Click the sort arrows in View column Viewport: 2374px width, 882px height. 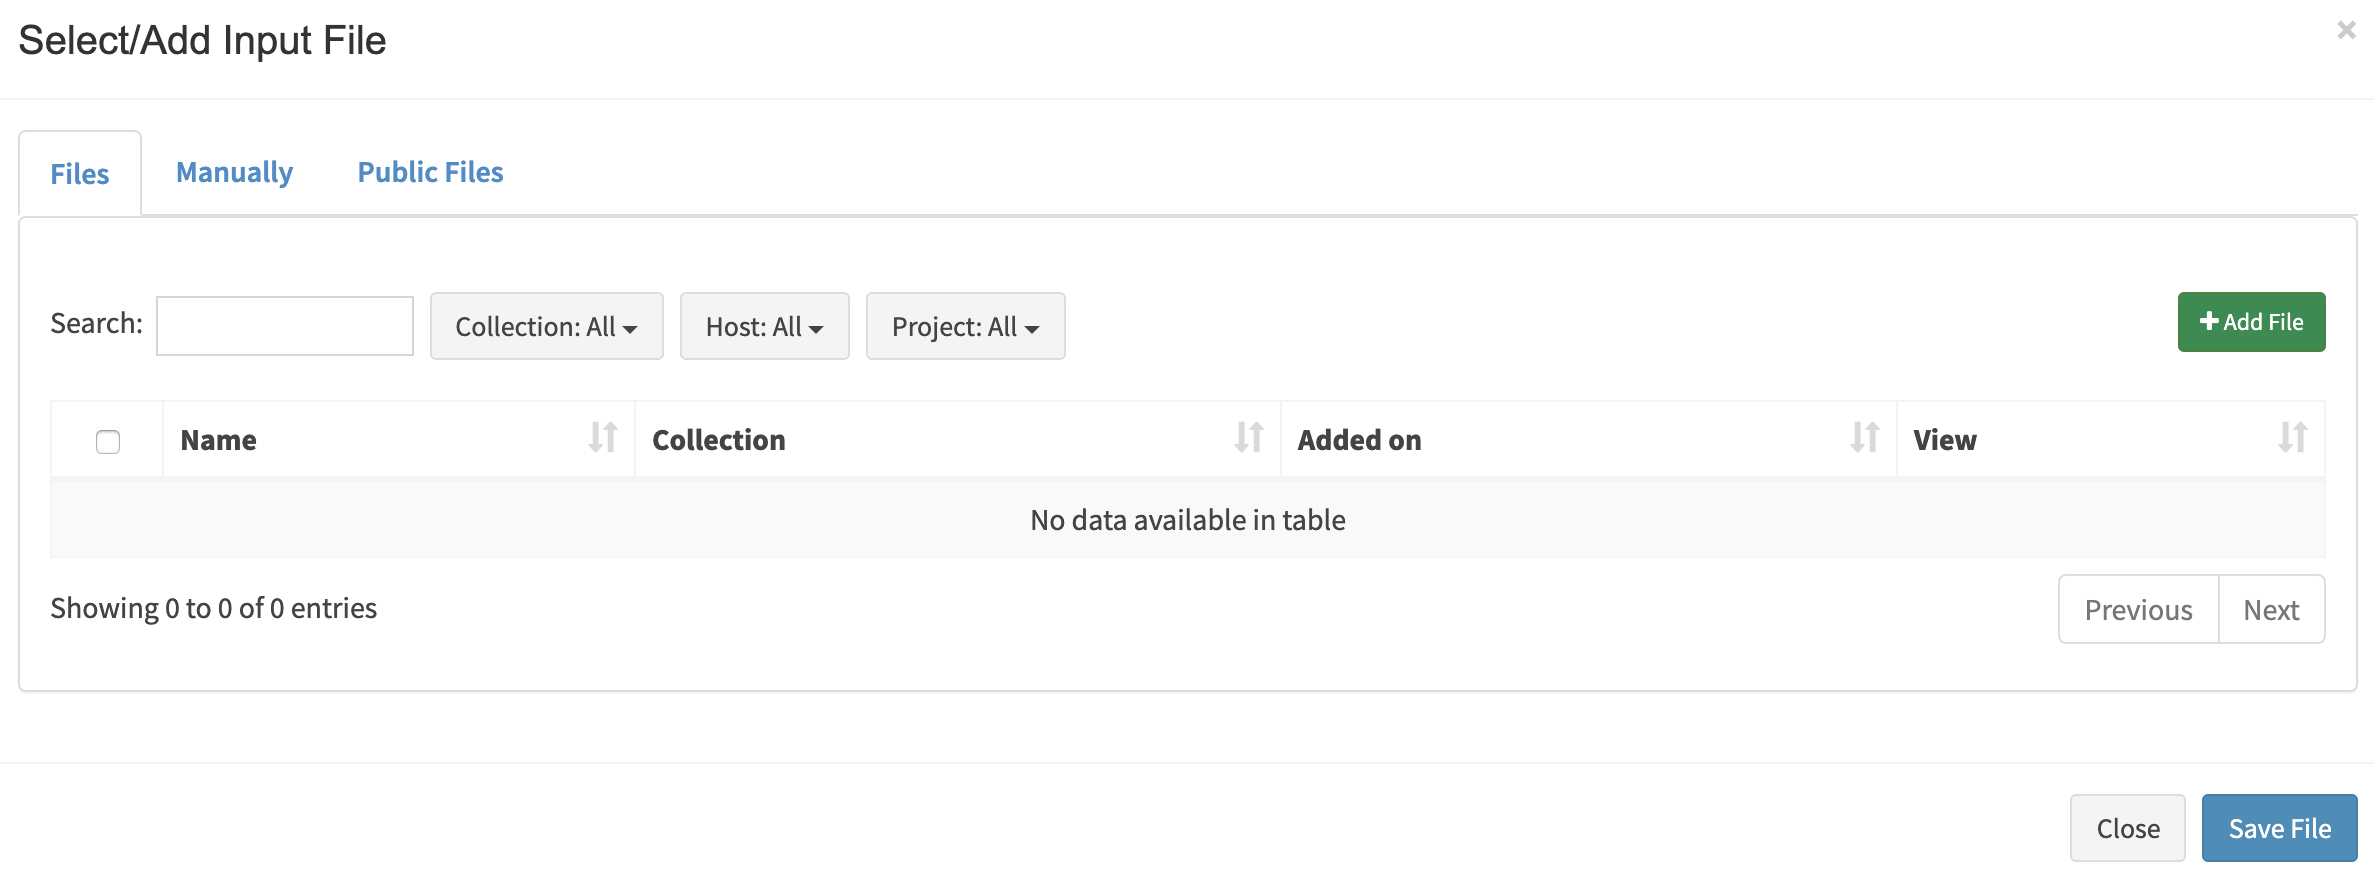2293,438
